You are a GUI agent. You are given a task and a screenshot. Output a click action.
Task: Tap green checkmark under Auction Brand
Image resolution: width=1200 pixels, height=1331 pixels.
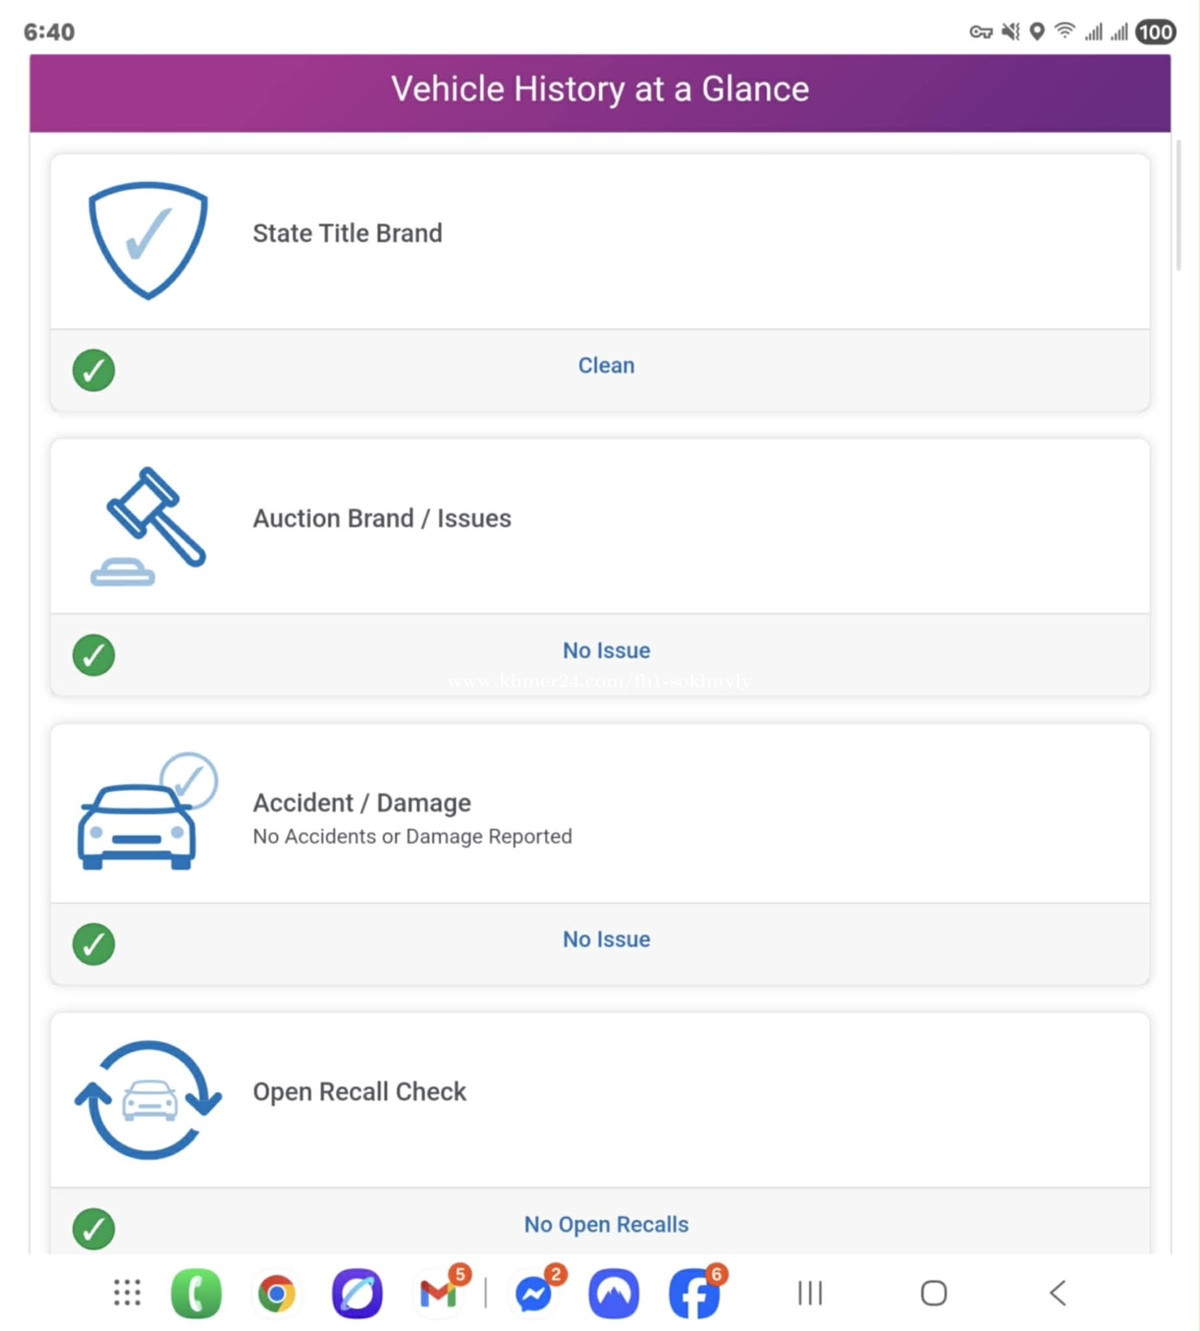point(94,655)
